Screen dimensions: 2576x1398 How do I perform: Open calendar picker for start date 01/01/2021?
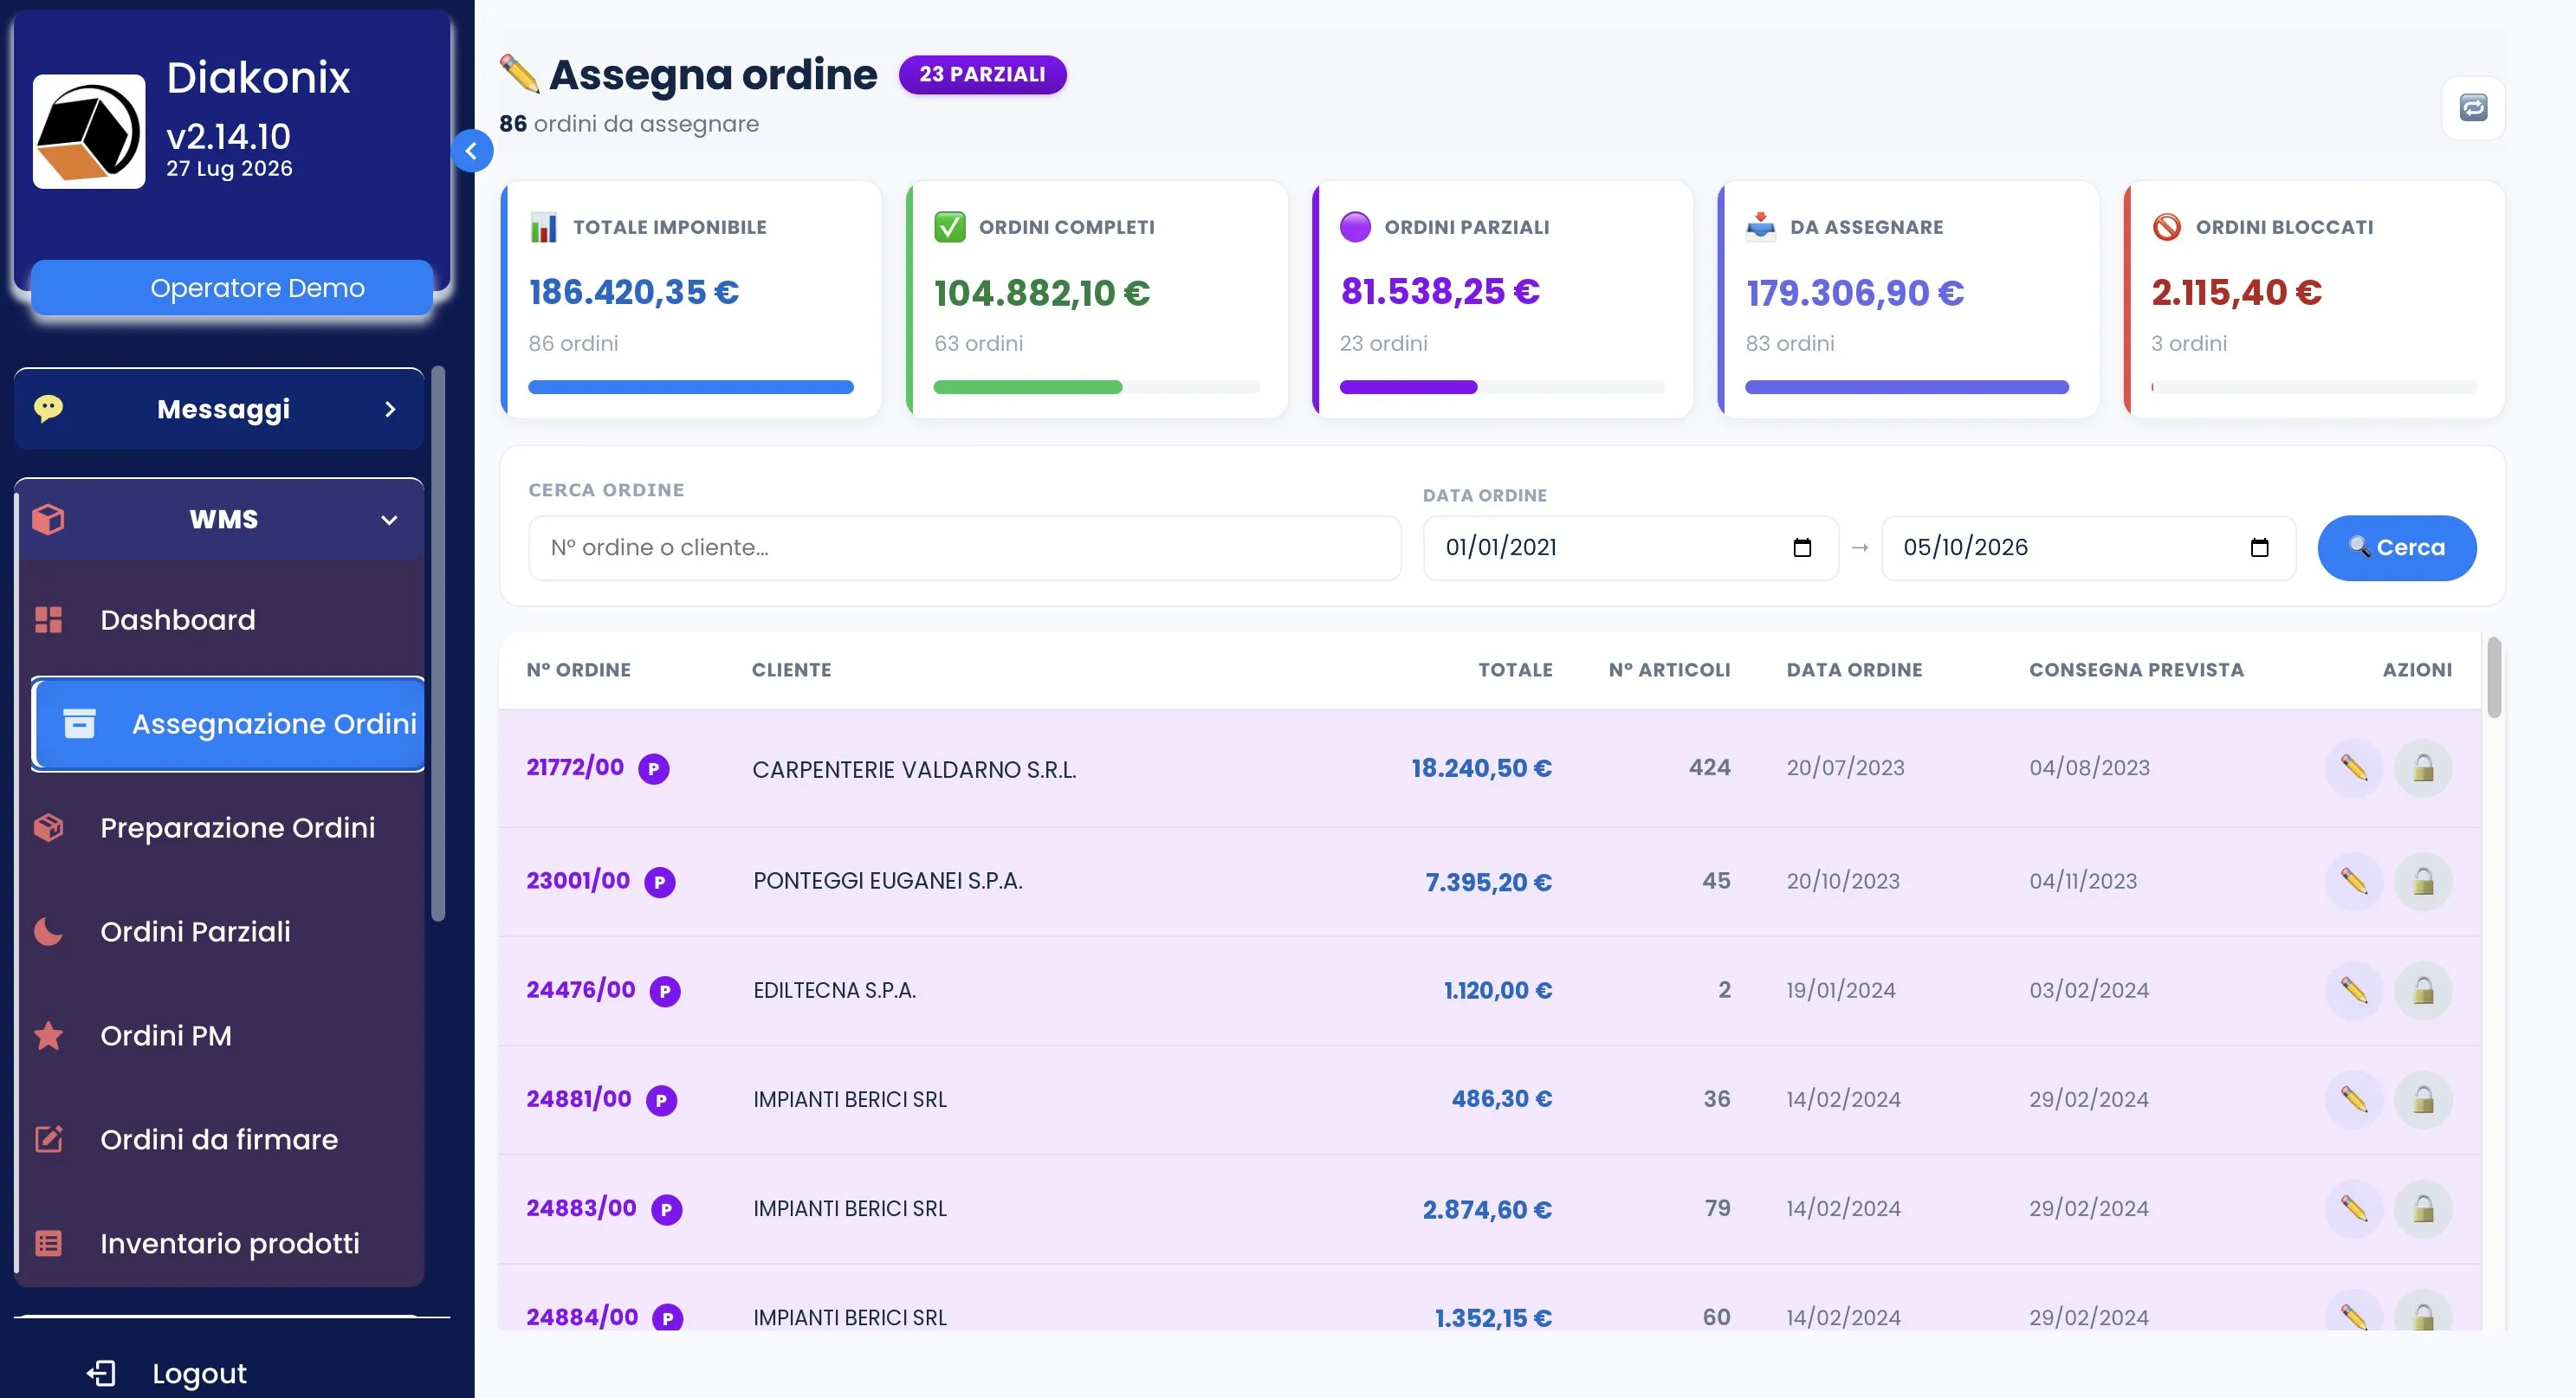tap(1802, 547)
